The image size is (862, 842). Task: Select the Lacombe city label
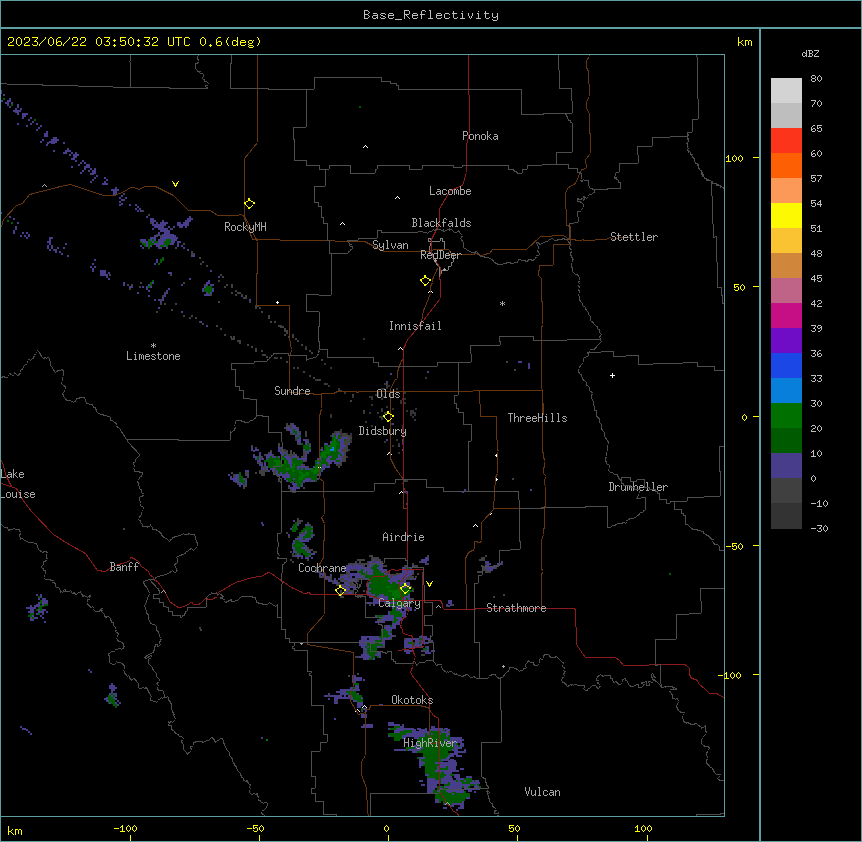[x=450, y=191]
